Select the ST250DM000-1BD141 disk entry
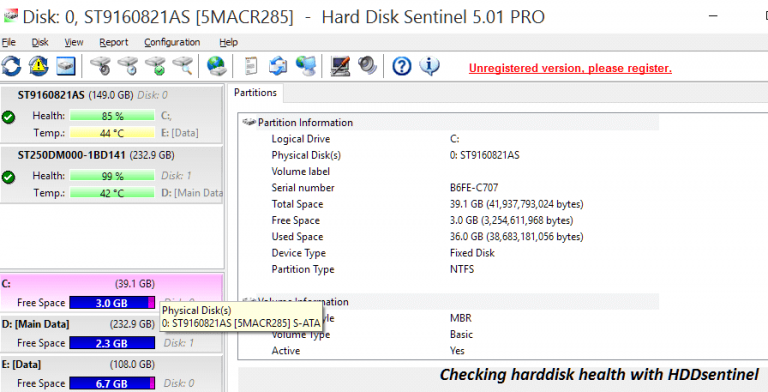Viewport: 768px width, 392px height. (x=112, y=174)
